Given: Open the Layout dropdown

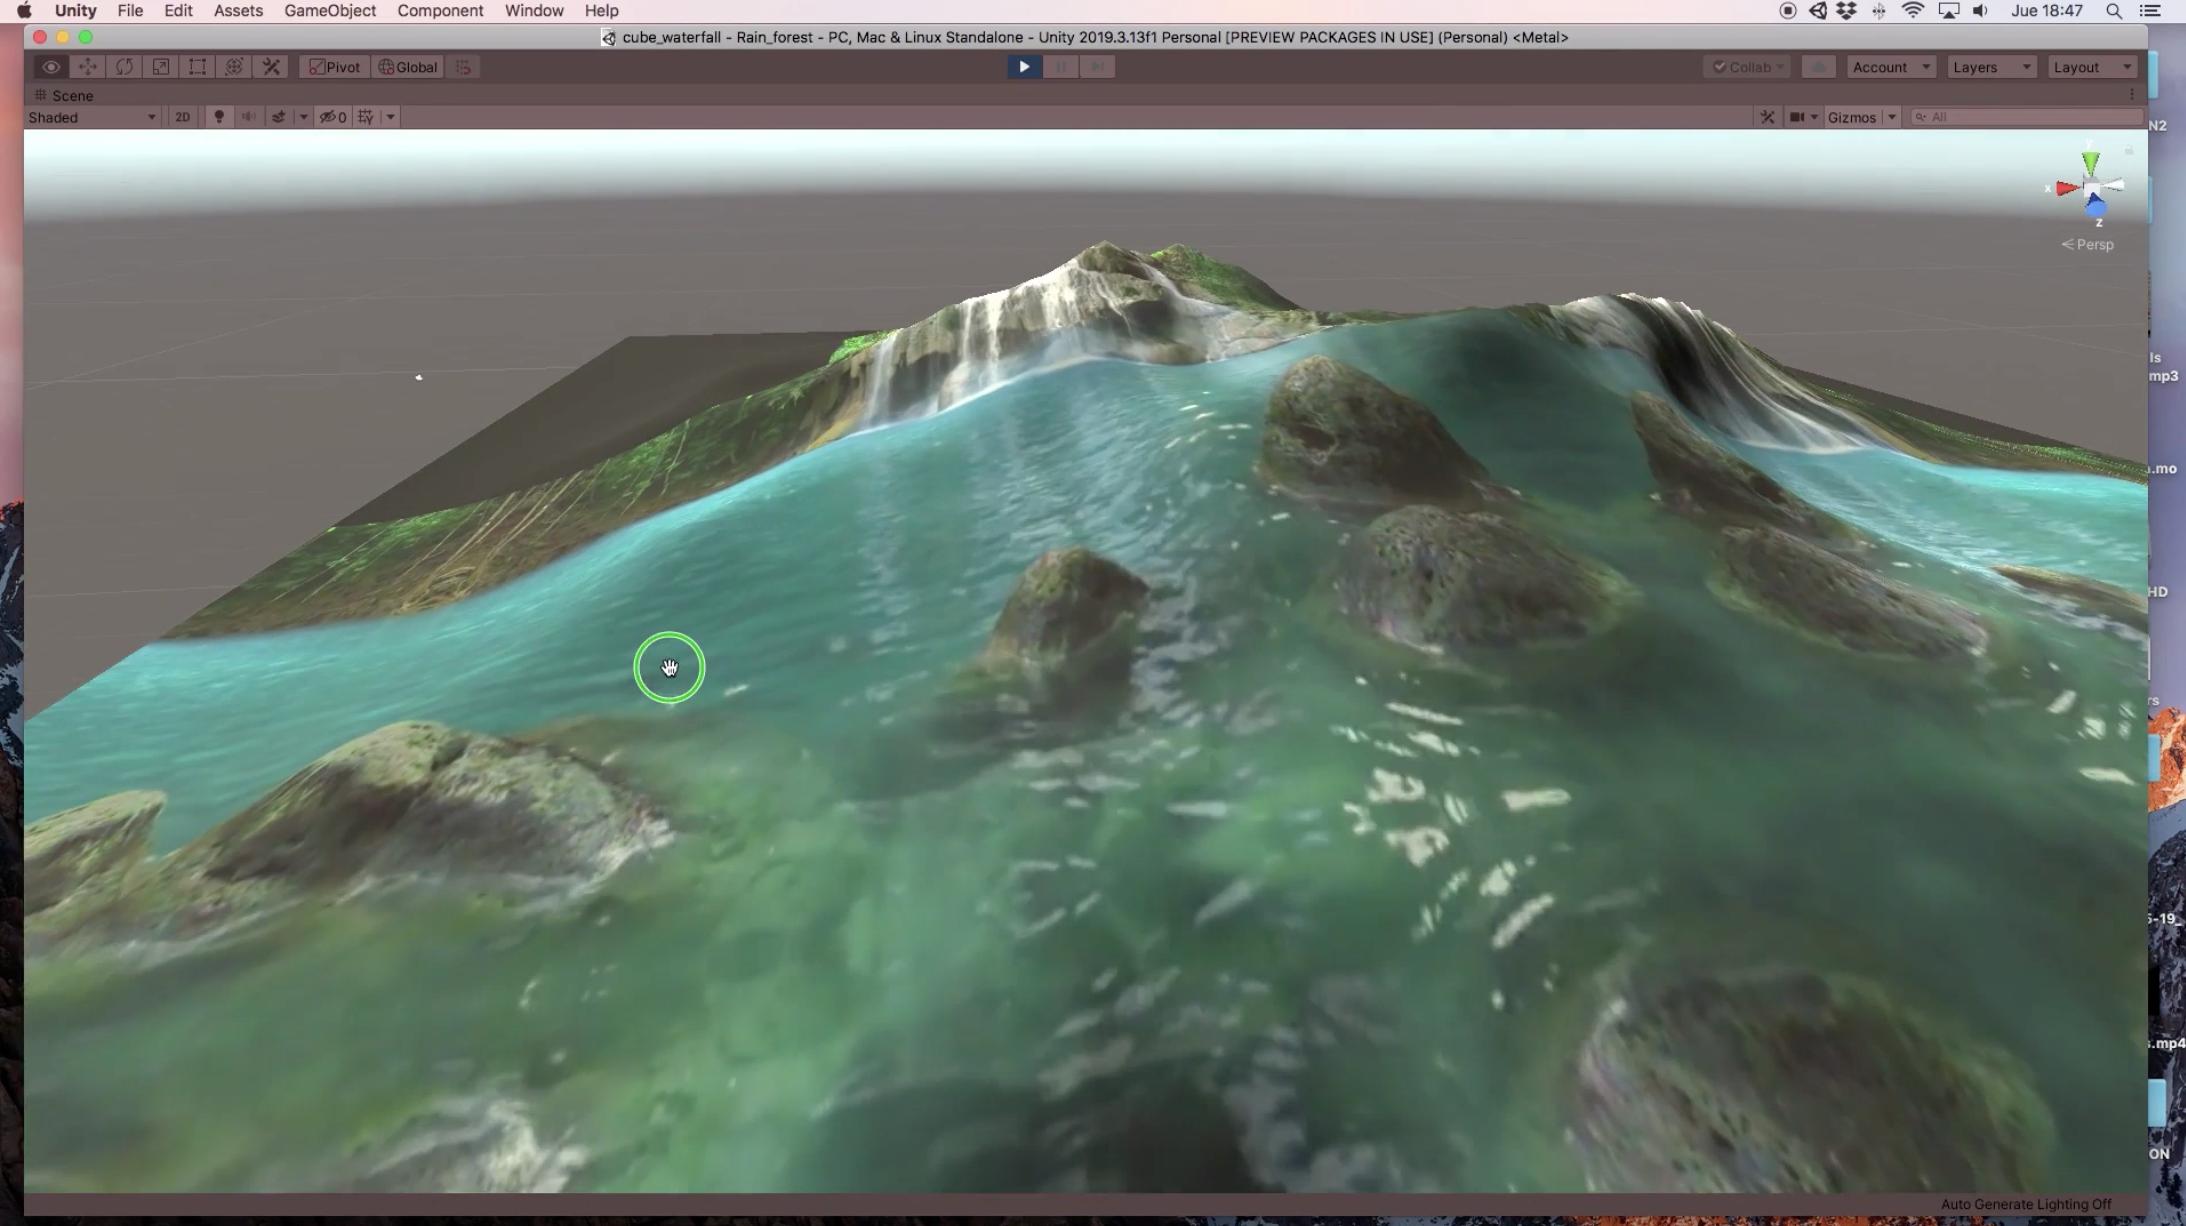Looking at the screenshot, I should 2092,67.
